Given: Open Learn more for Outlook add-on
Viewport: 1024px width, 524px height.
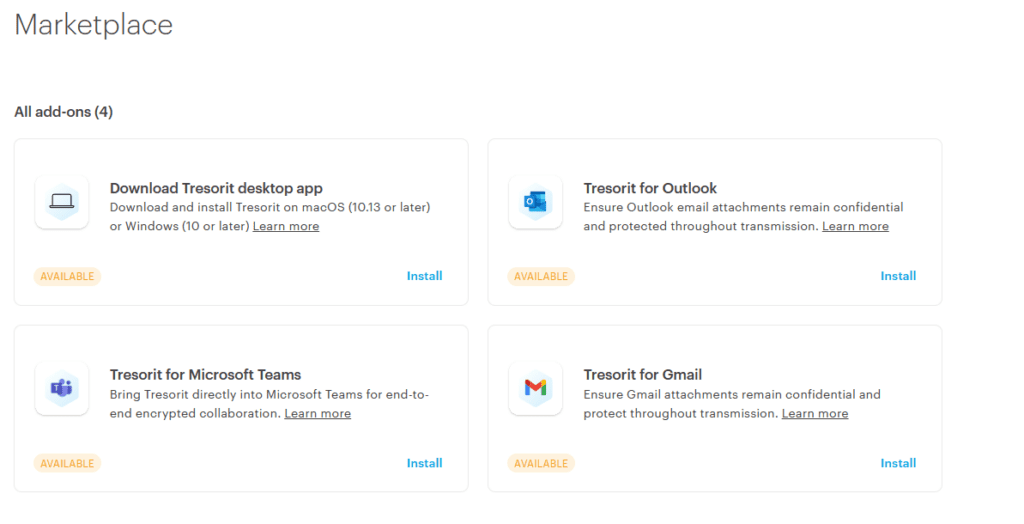Looking at the screenshot, I should point(855,227).
